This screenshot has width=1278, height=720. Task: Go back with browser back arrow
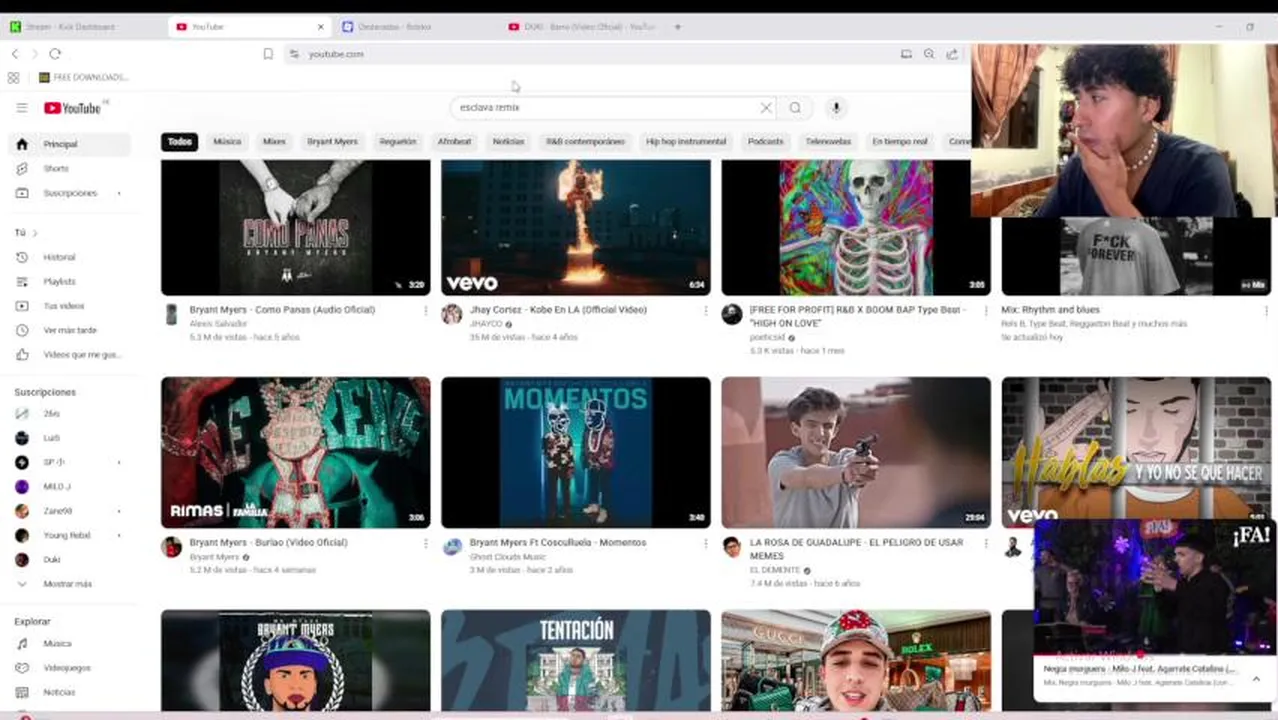(x=15, y=54)
